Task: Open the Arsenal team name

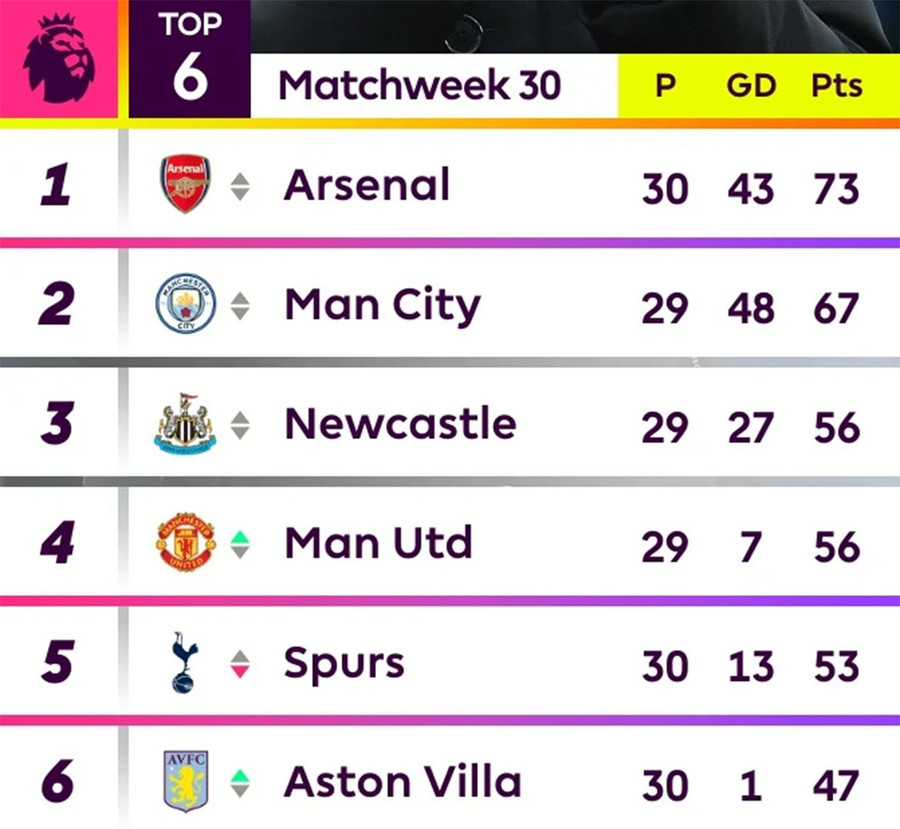Action: tap(367, 186)
